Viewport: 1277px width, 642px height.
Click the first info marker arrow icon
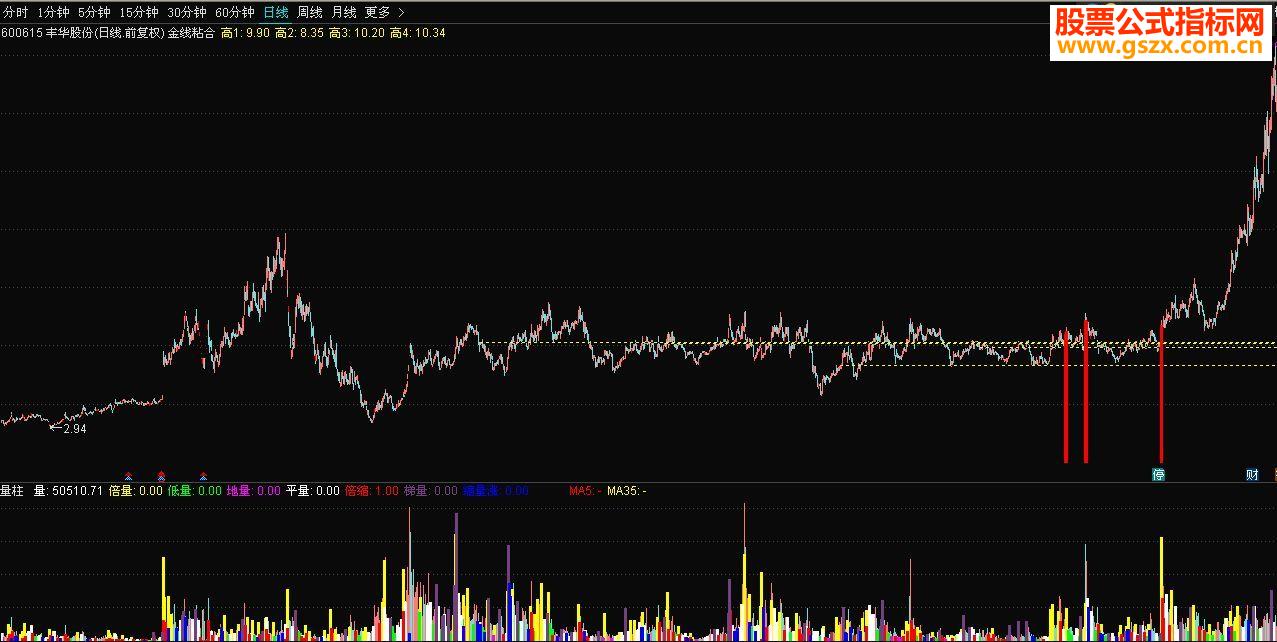[x=128, y=476]
